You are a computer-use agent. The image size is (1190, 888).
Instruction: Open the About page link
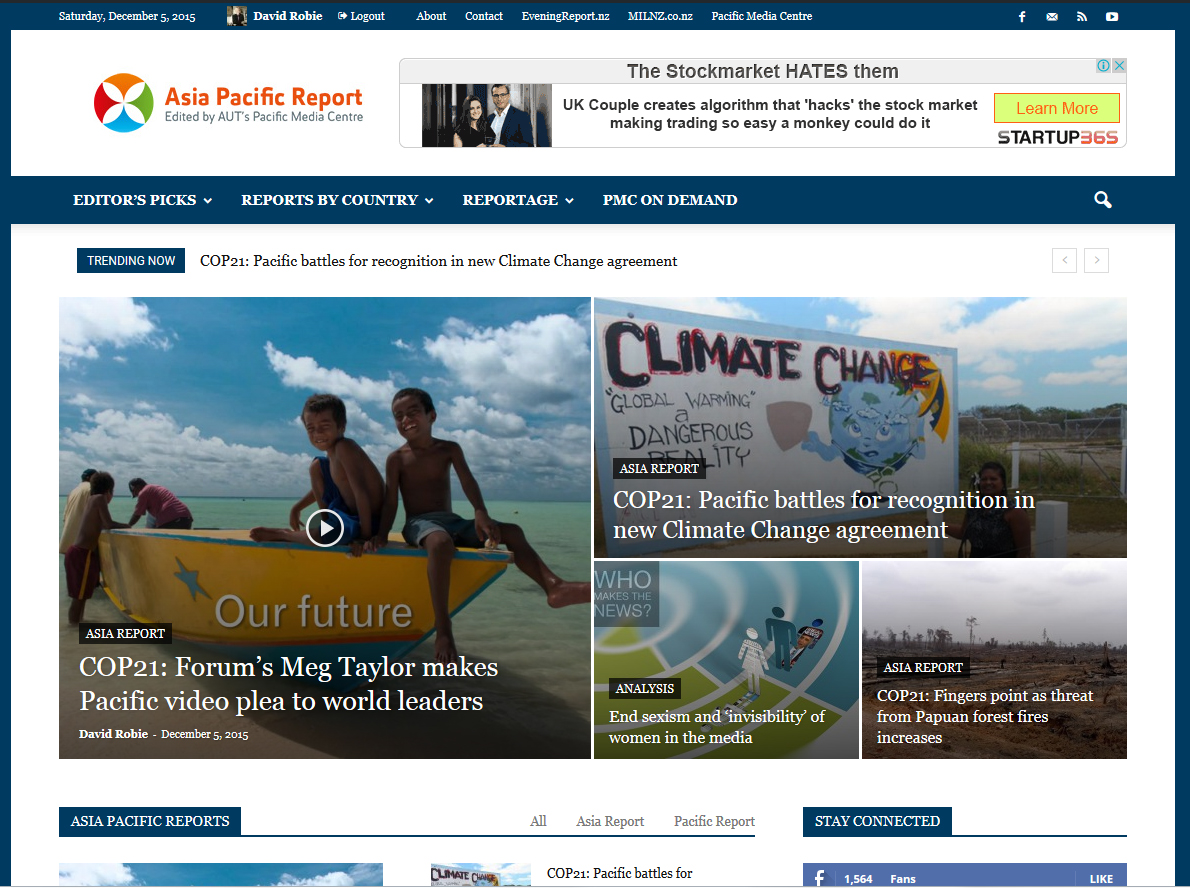coord(431,16)
